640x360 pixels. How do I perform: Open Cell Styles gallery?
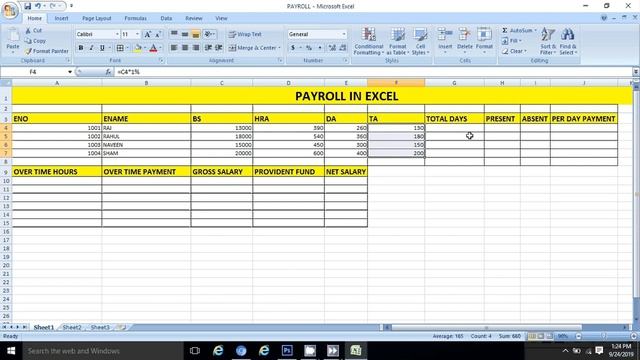coord(420,41)
